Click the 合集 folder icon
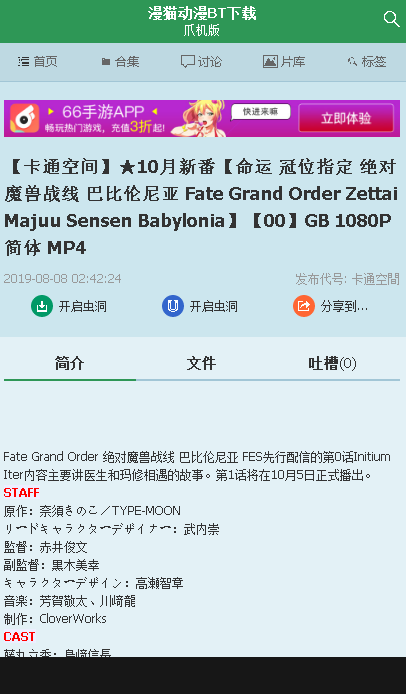The image size is (406, 694). [x=105, y=62]
